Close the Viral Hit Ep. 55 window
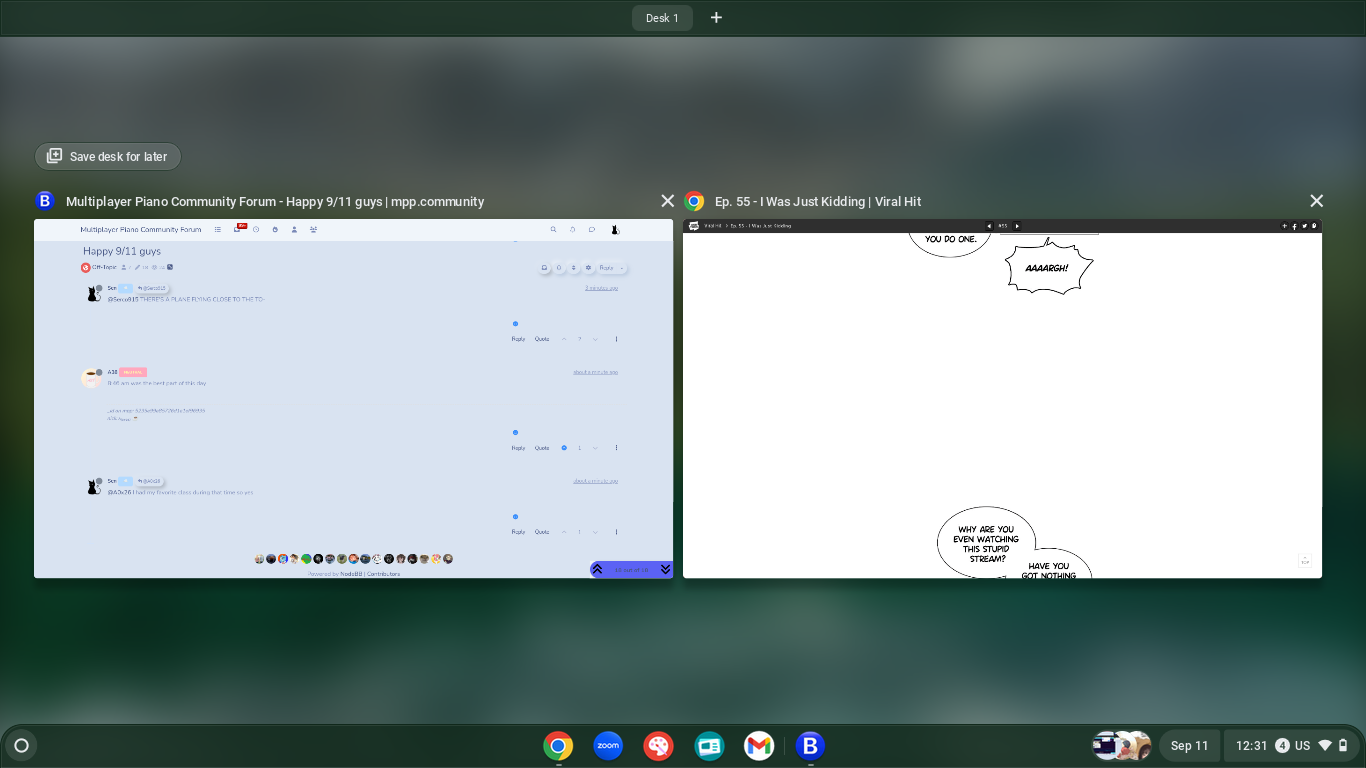The height and width of the screenshot is (768, 1366). 1316,201
